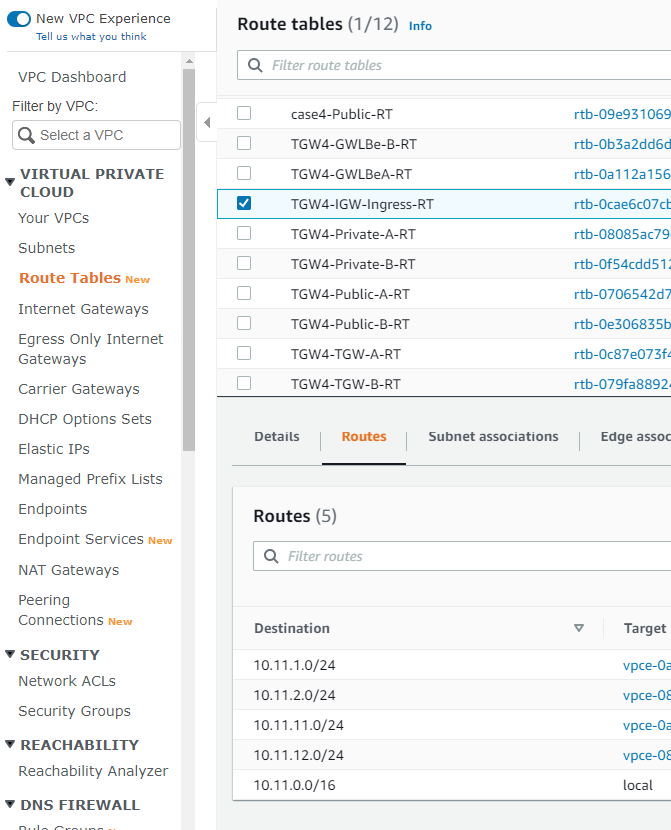Click the Target column header
This screenshot has height=830, width=671.
pos(645,628)
